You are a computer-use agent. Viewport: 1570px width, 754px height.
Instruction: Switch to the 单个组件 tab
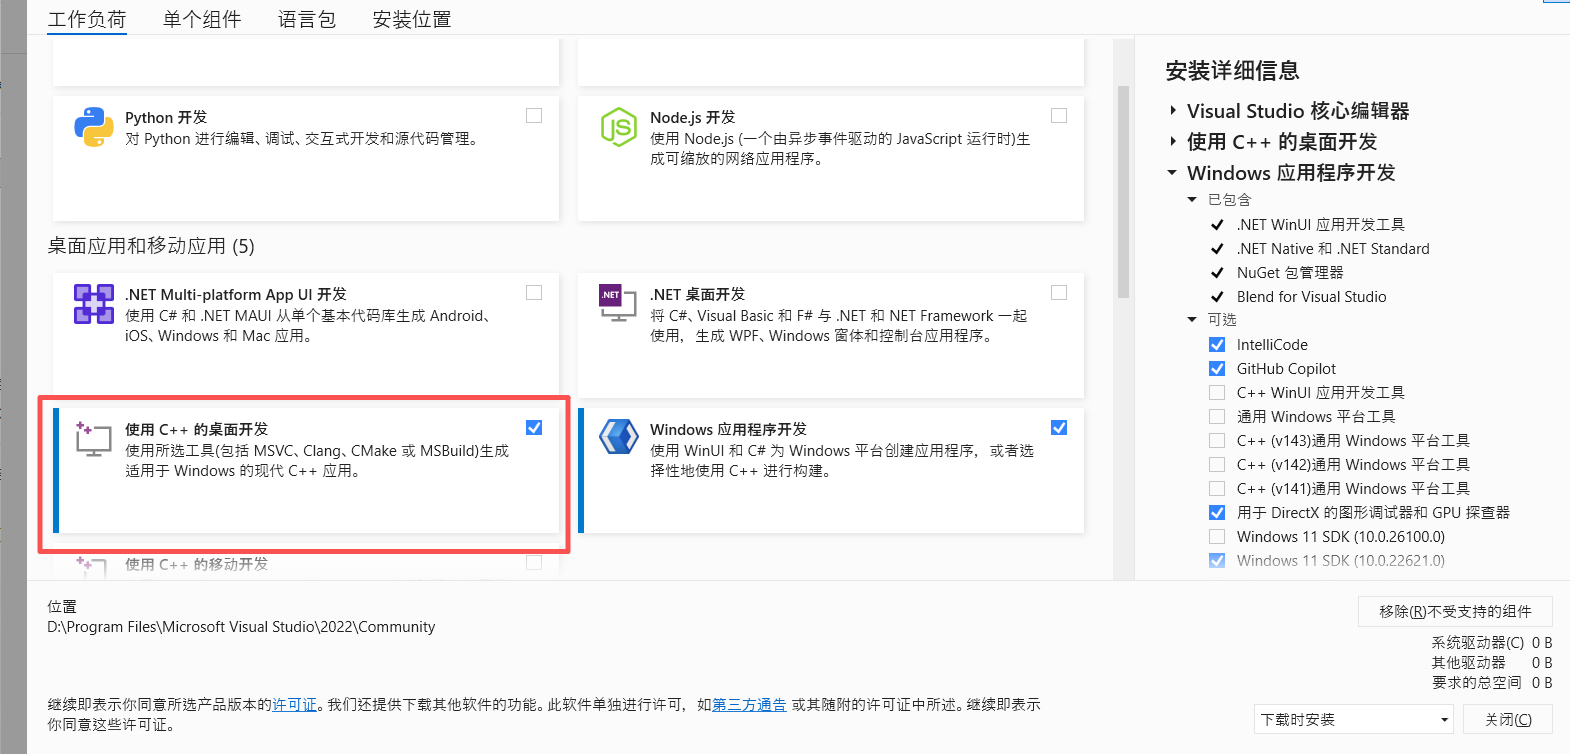pyautogui.click(x=202, y=19)
